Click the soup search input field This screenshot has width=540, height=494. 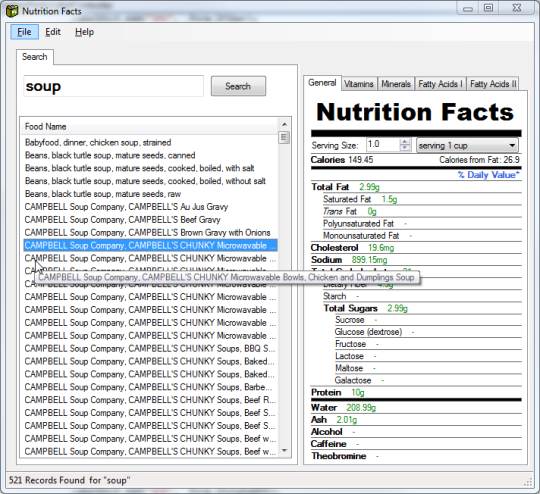click(114, 86)
